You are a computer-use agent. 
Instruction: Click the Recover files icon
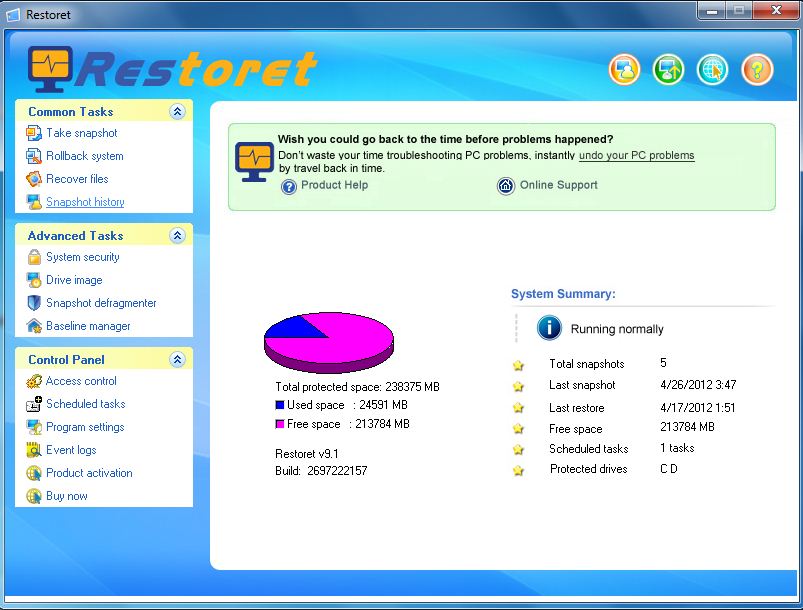[34, 179]
